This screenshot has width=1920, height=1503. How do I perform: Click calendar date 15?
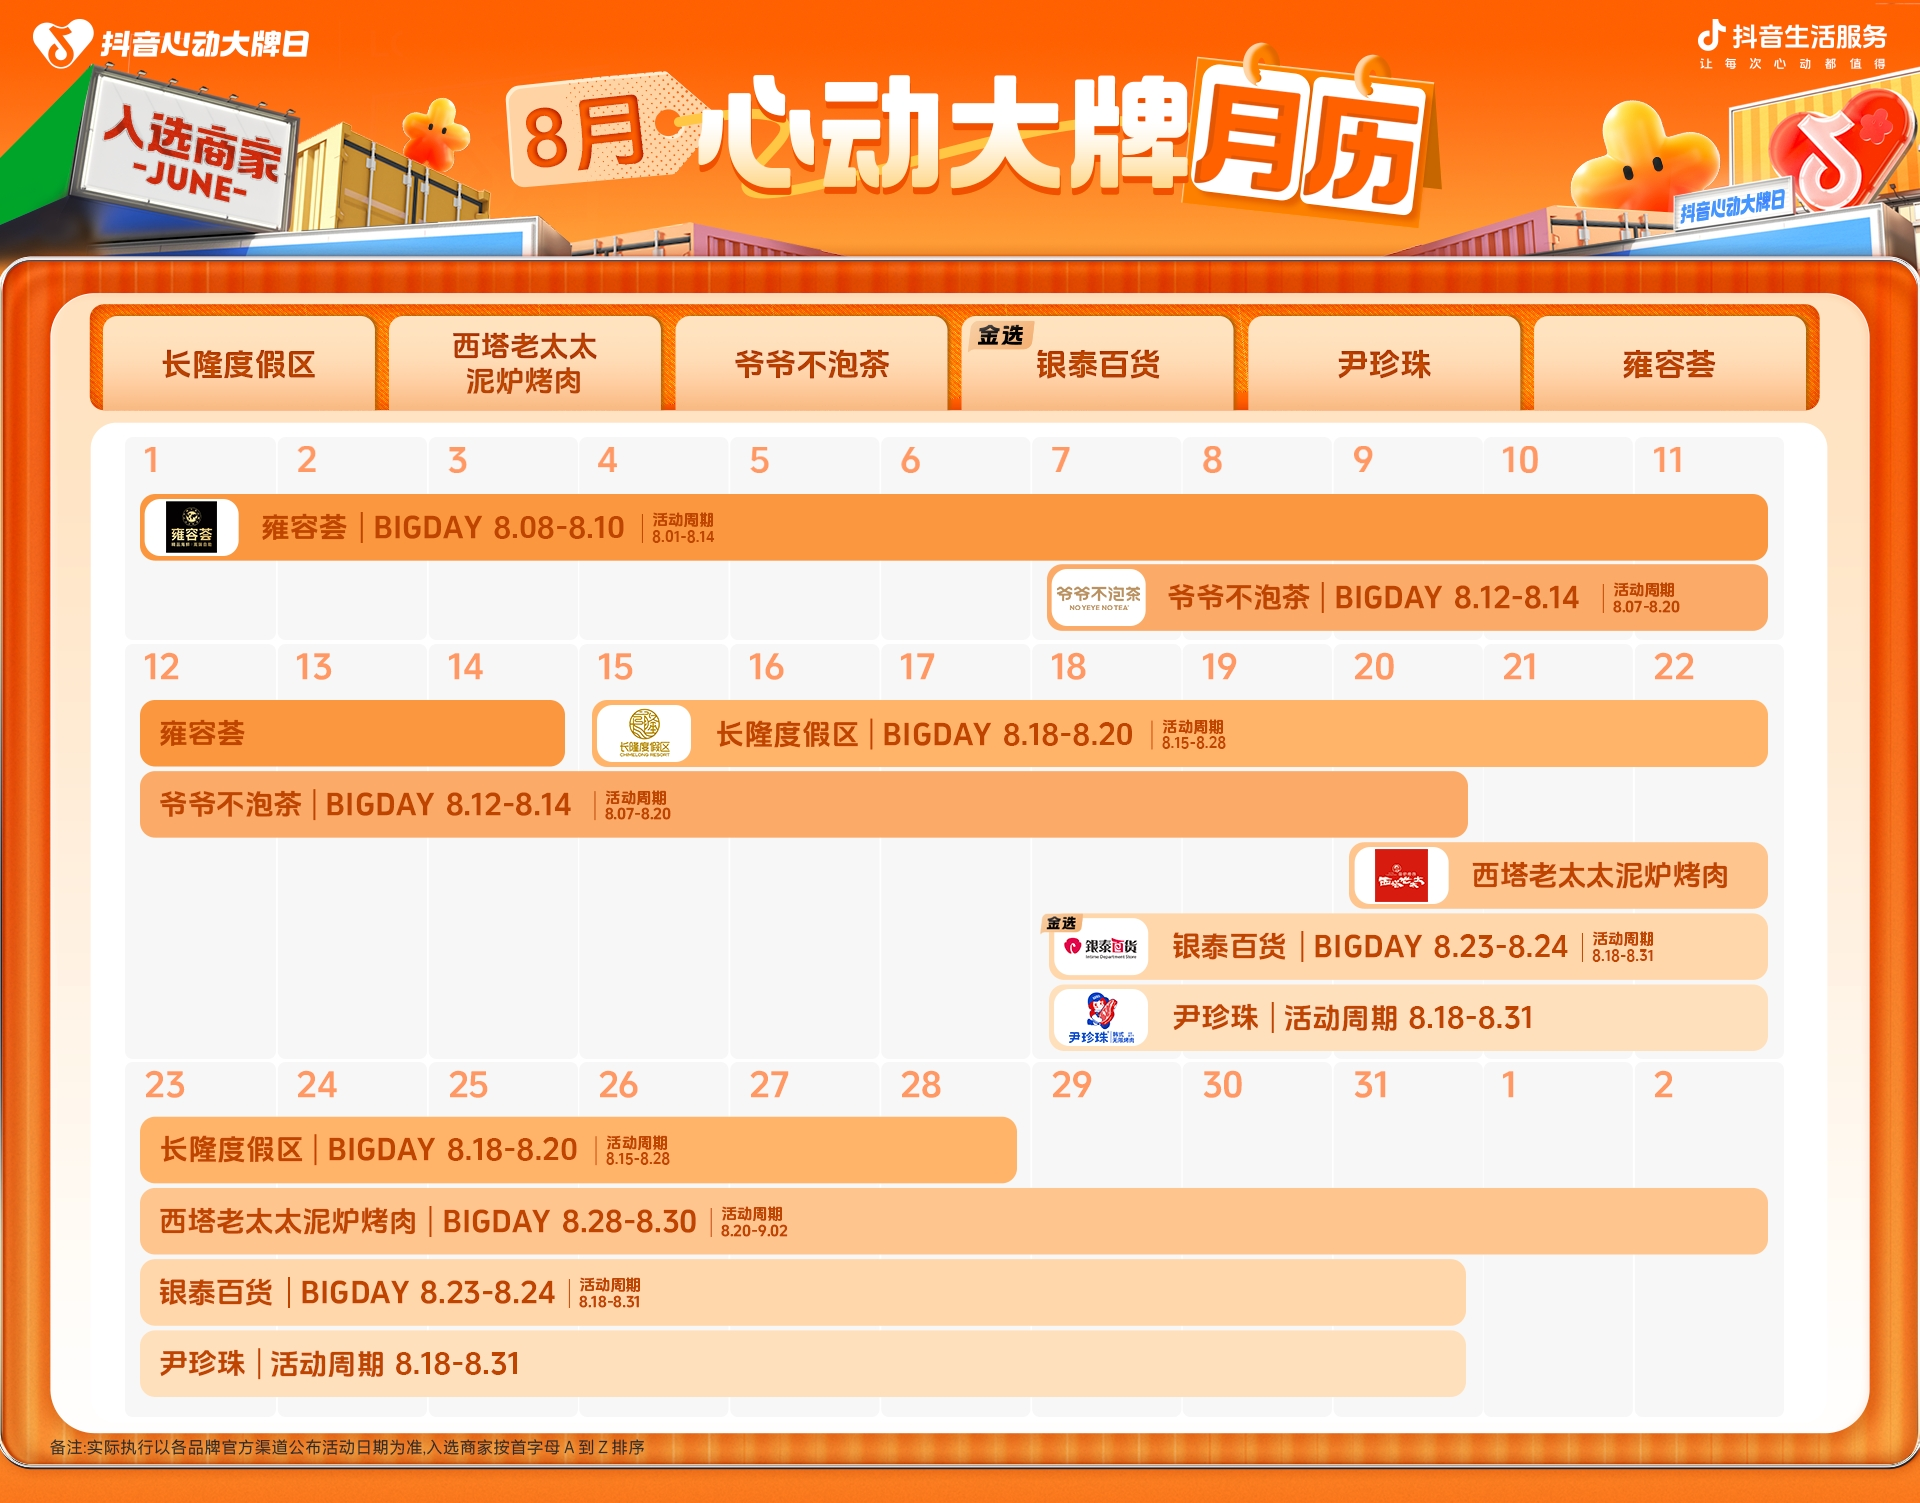[615, 667]
